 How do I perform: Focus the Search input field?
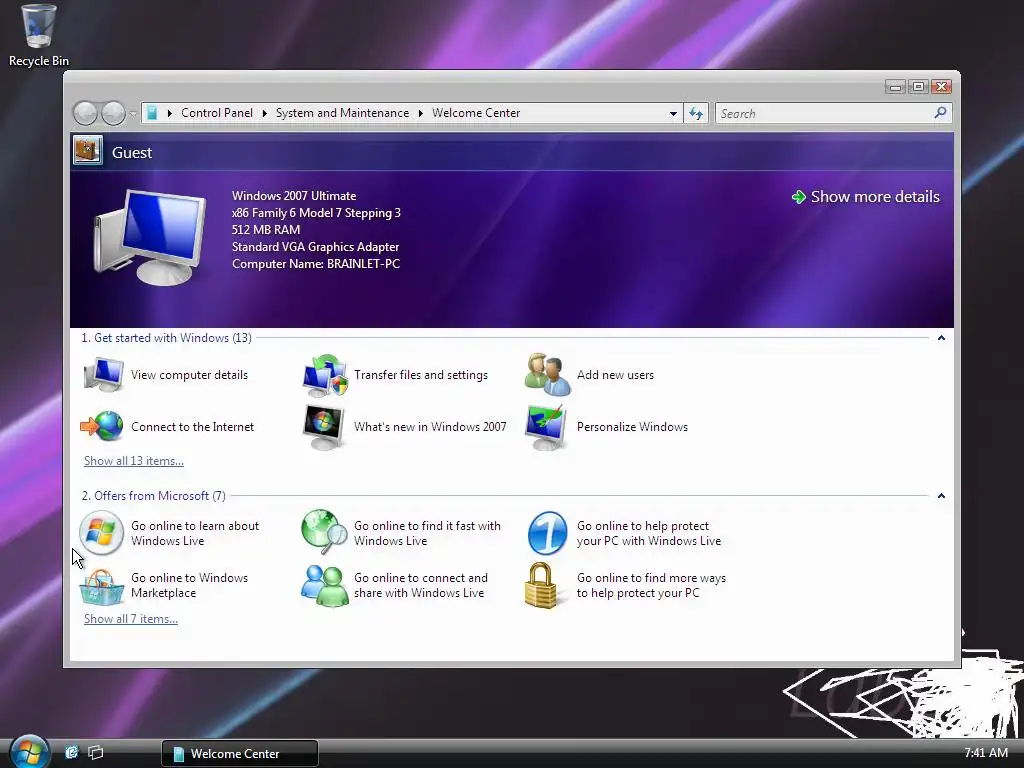point(824,114)
